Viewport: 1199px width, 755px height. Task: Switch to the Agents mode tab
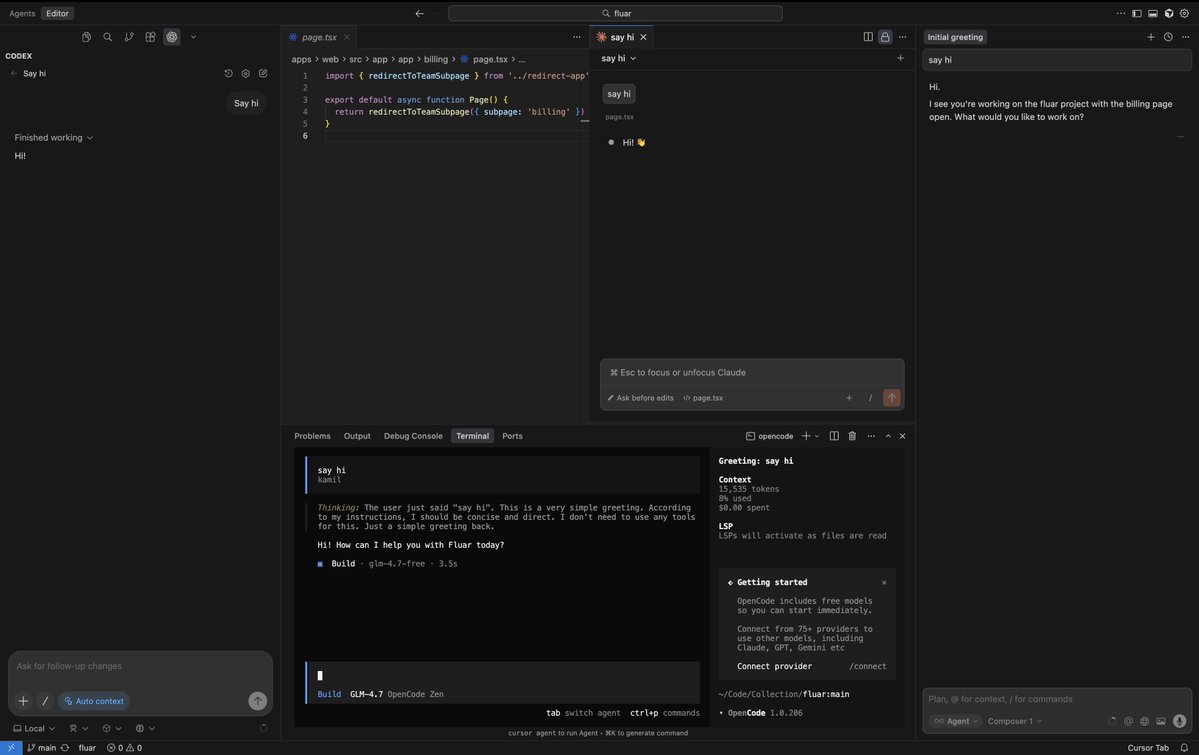tap(22, 13)
